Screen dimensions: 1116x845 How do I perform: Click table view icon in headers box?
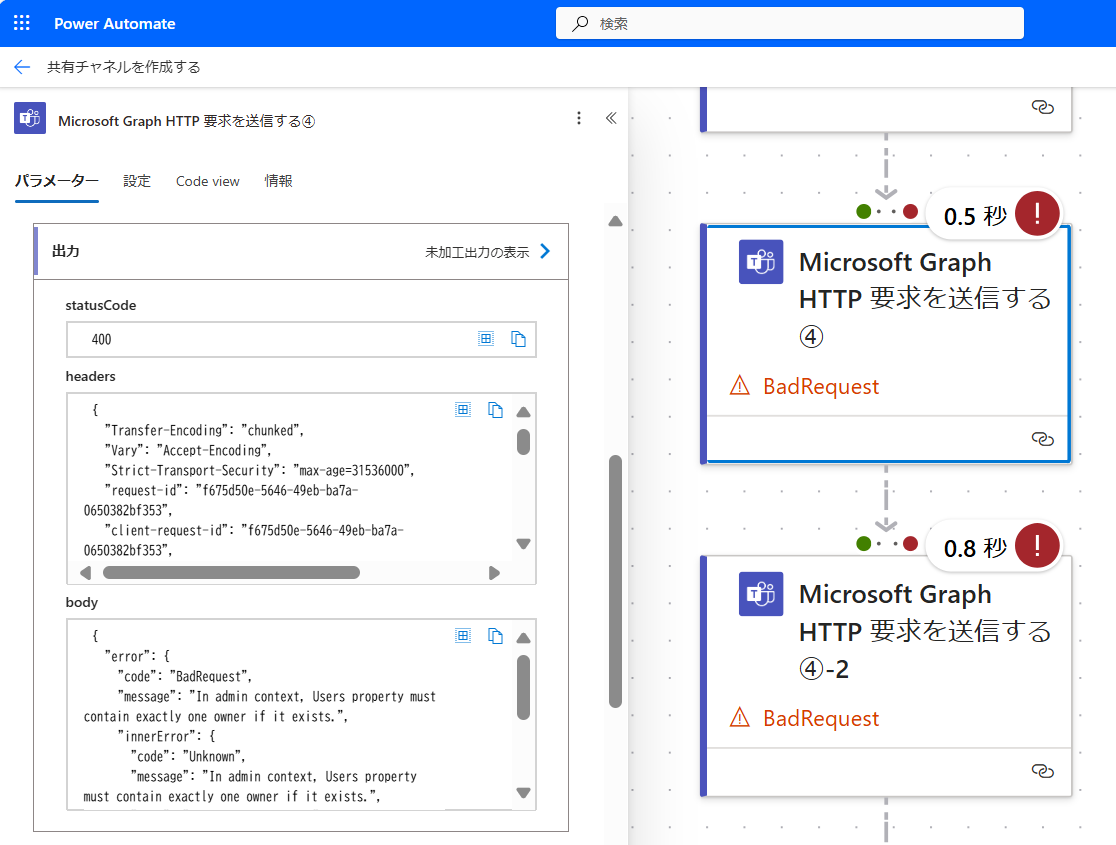[463, 409]
